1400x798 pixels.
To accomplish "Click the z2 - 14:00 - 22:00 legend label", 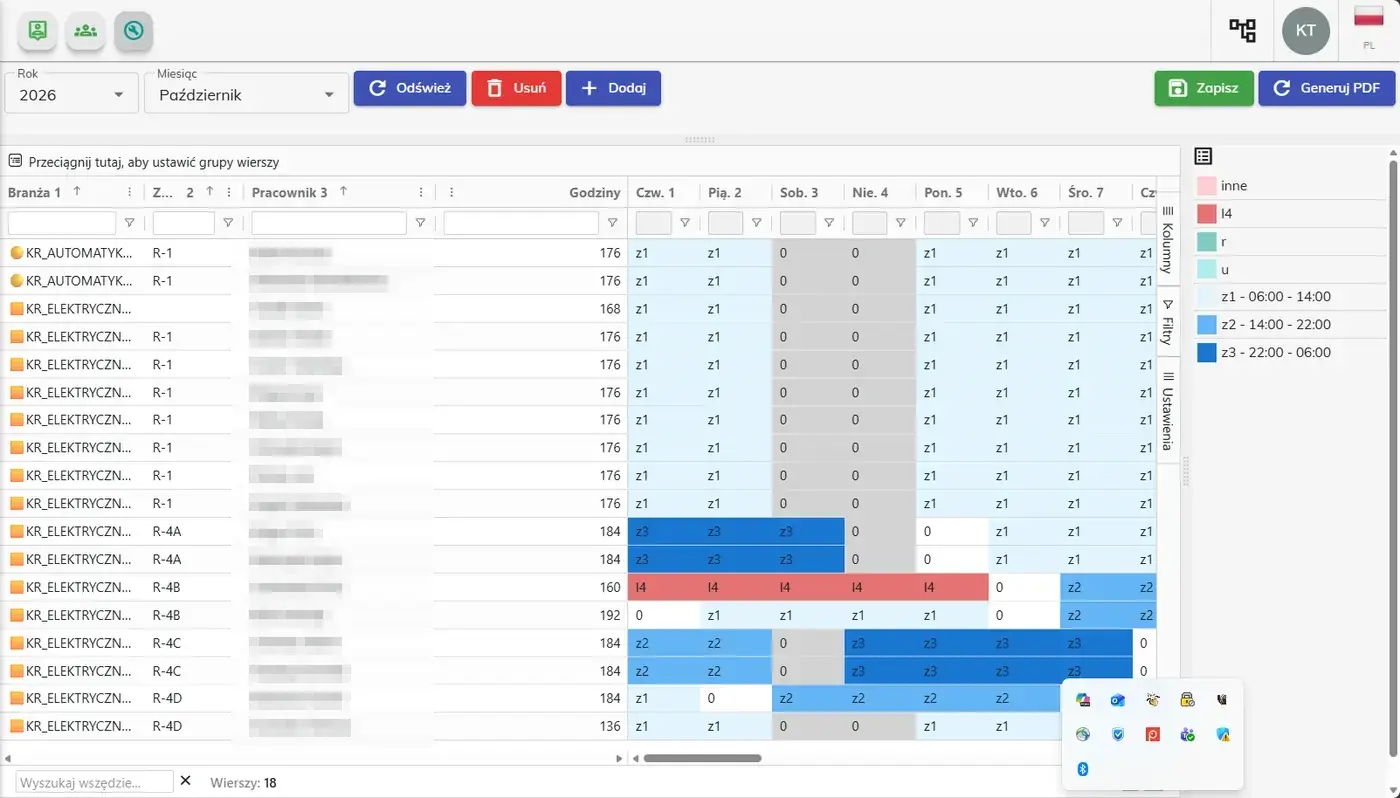I will tap(1275, 325).
